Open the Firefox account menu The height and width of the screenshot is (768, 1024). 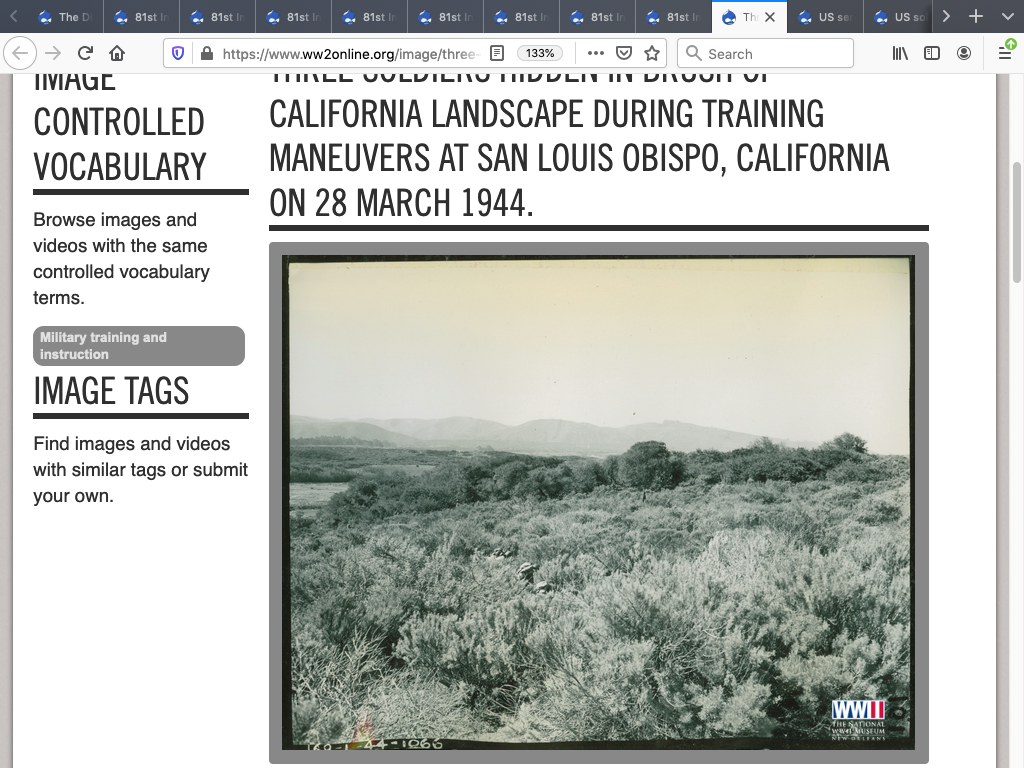964,54
